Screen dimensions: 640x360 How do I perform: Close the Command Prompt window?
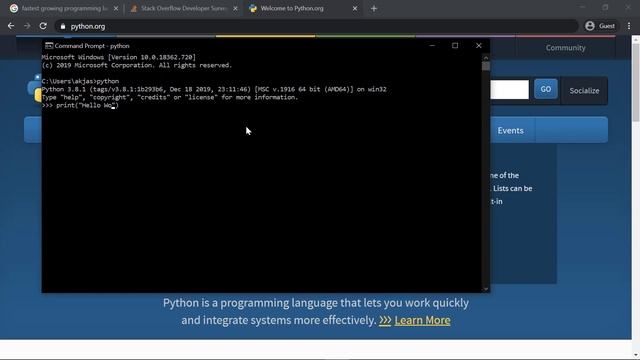[478, 45]
